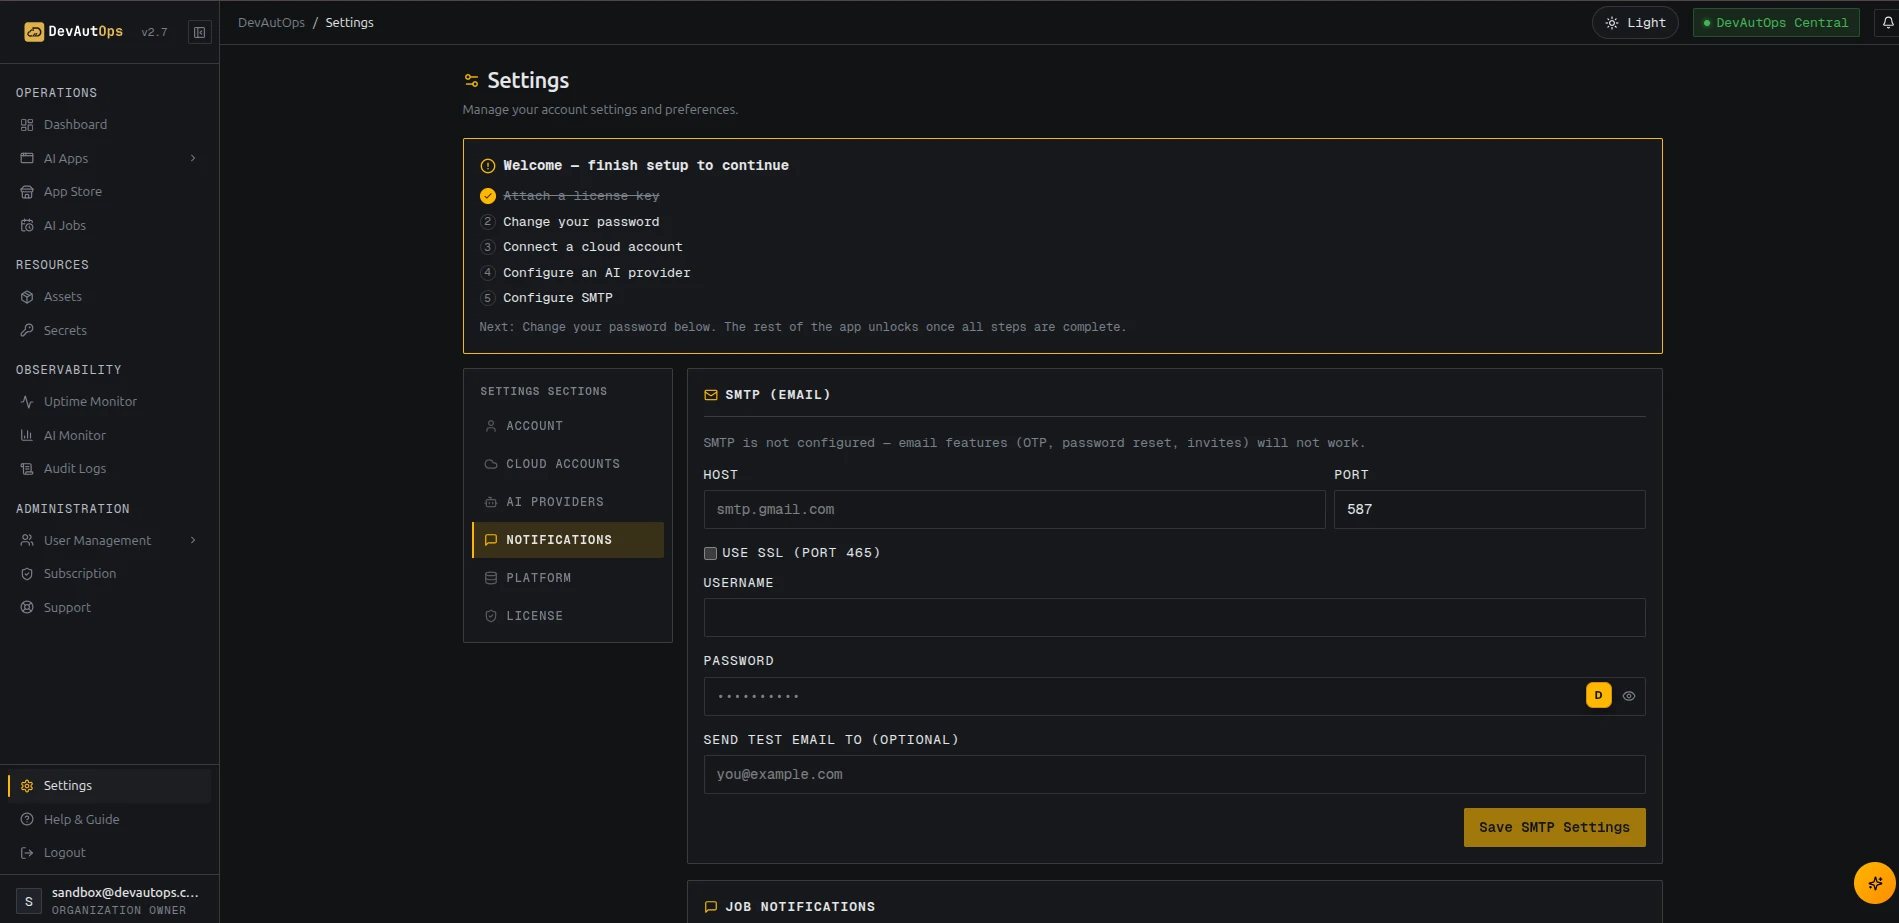Select the Connect a cloud account step
The image size is (1899, 923).
click(x=592, y=247)
